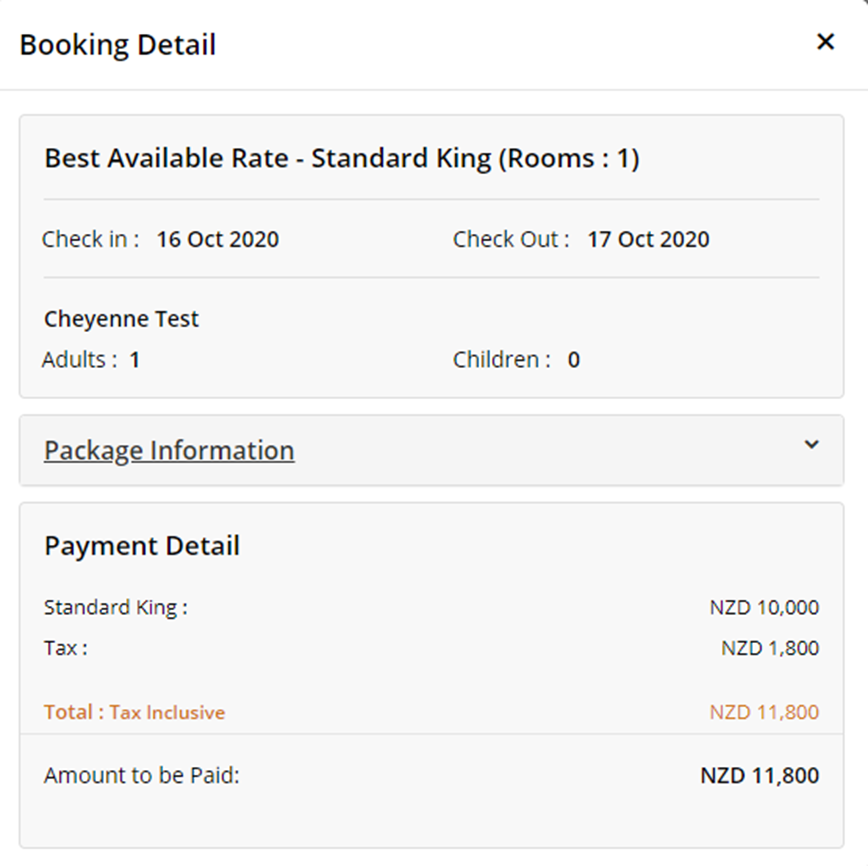This screenshot has width=868, height=866.
Task: Click the check-out date 17 Oct 2020
Action: pyautogui.click(x=648, y=240)
